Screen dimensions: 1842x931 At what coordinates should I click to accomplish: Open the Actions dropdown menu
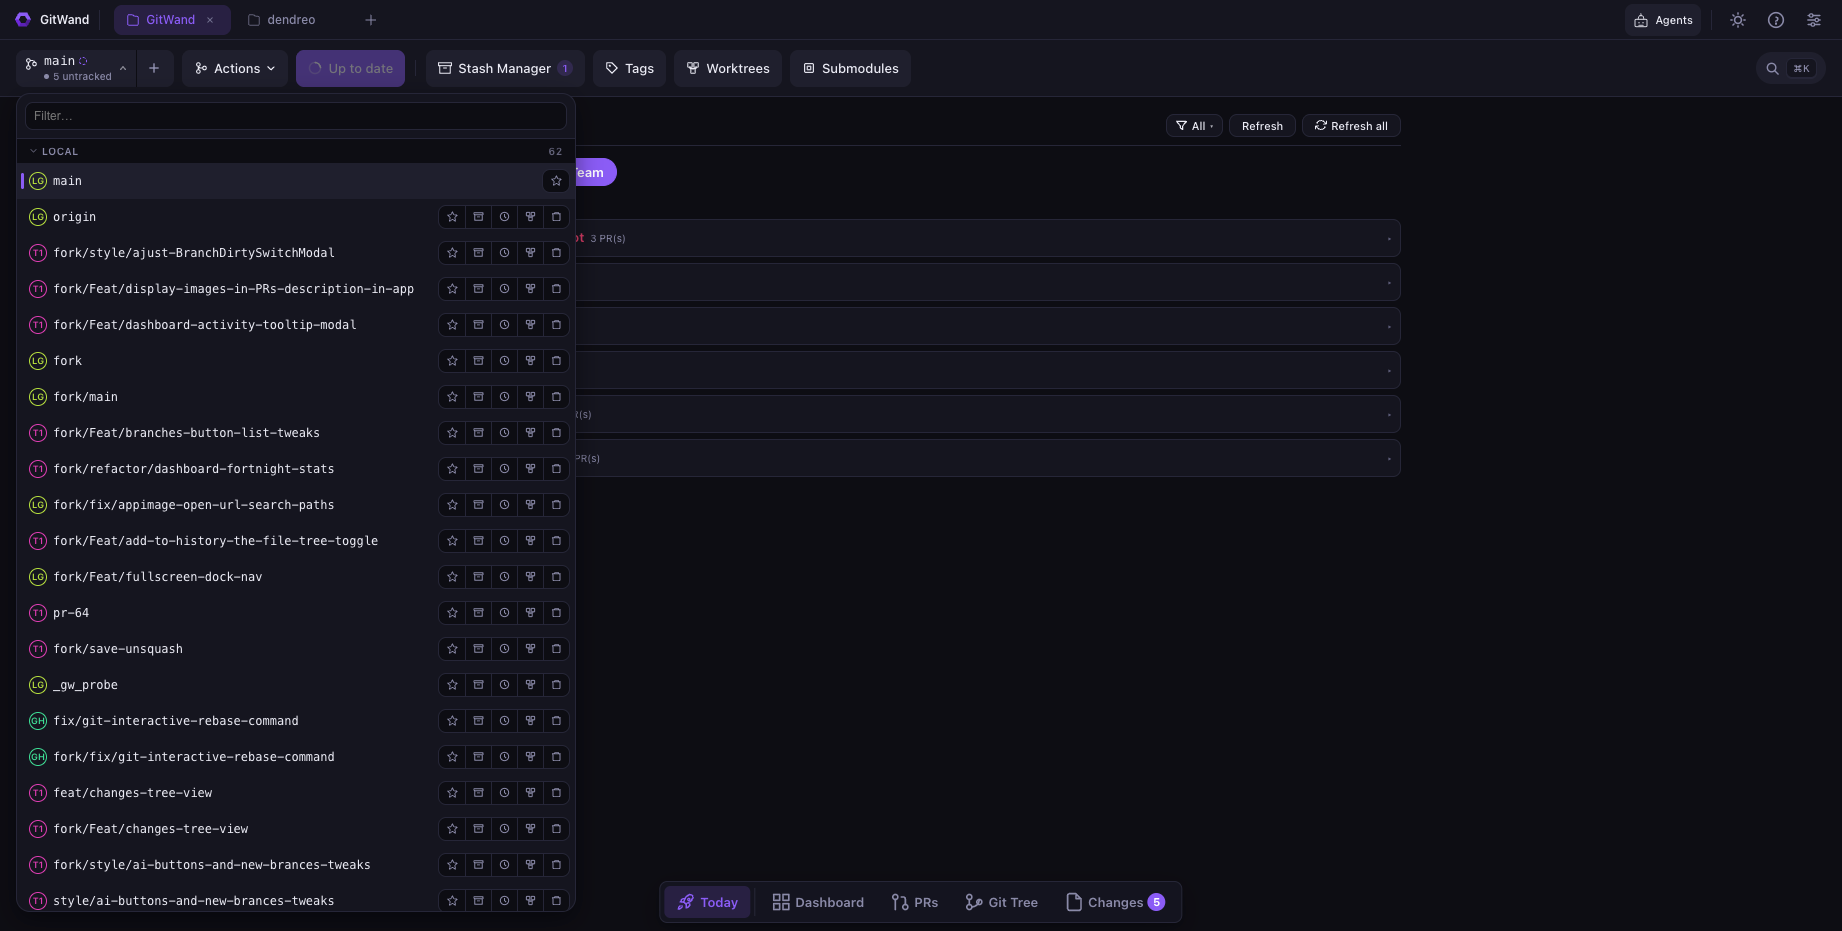click(235, 68)
